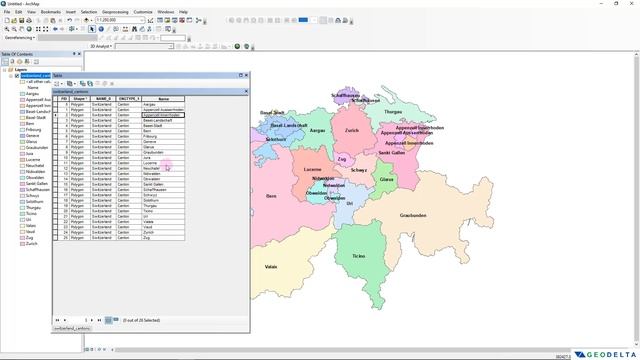This screenshot has height=360, width=640.
Task: Activate the Identify tool
Action: click(101, 29)
